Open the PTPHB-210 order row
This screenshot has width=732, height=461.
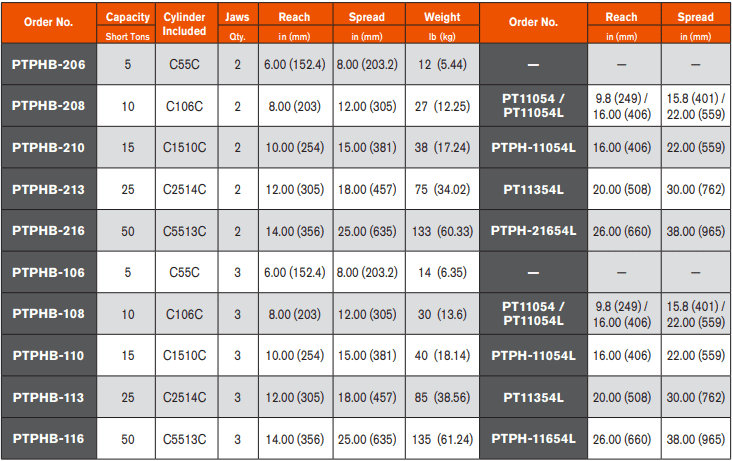[x=48, y=147]
